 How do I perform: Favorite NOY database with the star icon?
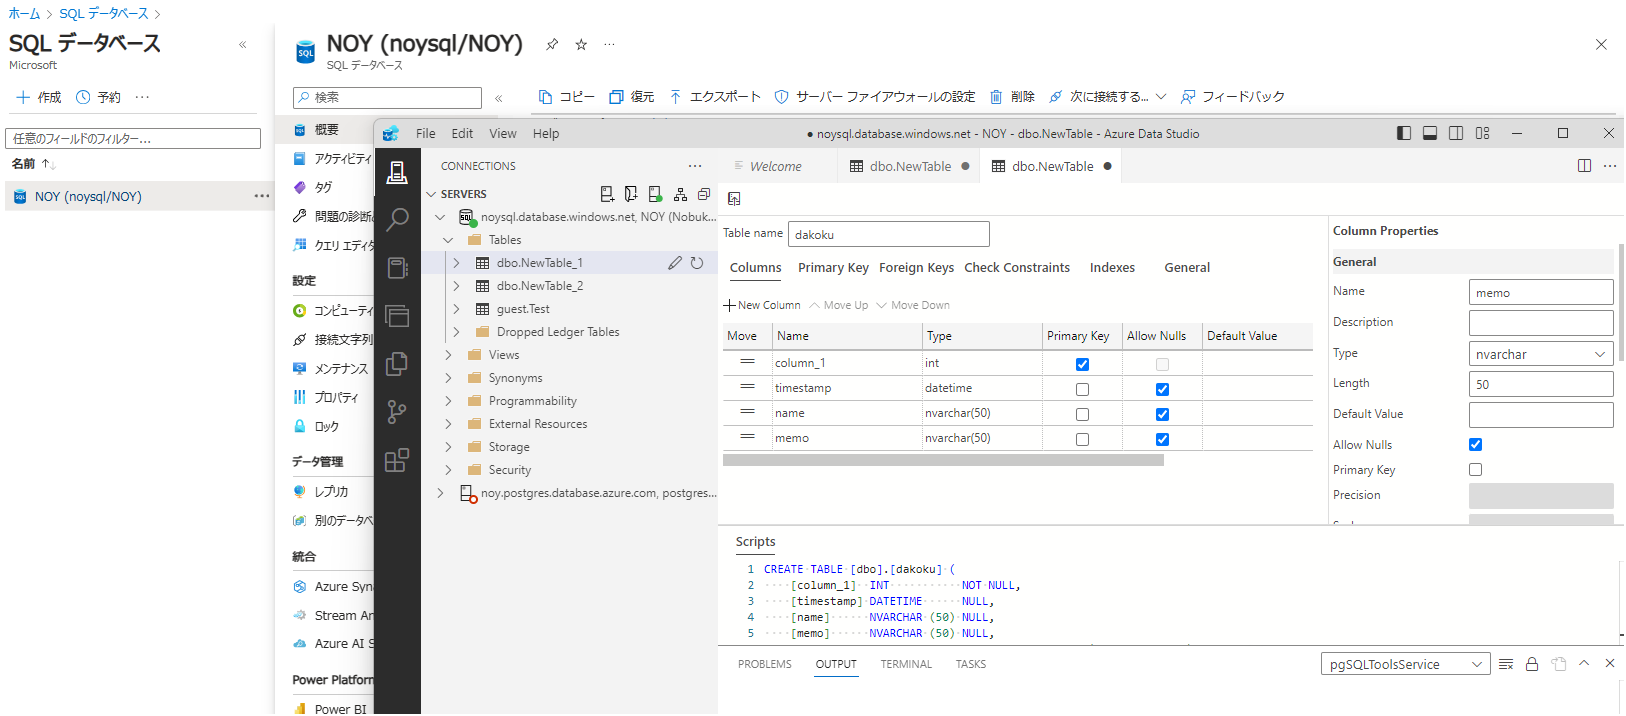click(x=581, y=44)
